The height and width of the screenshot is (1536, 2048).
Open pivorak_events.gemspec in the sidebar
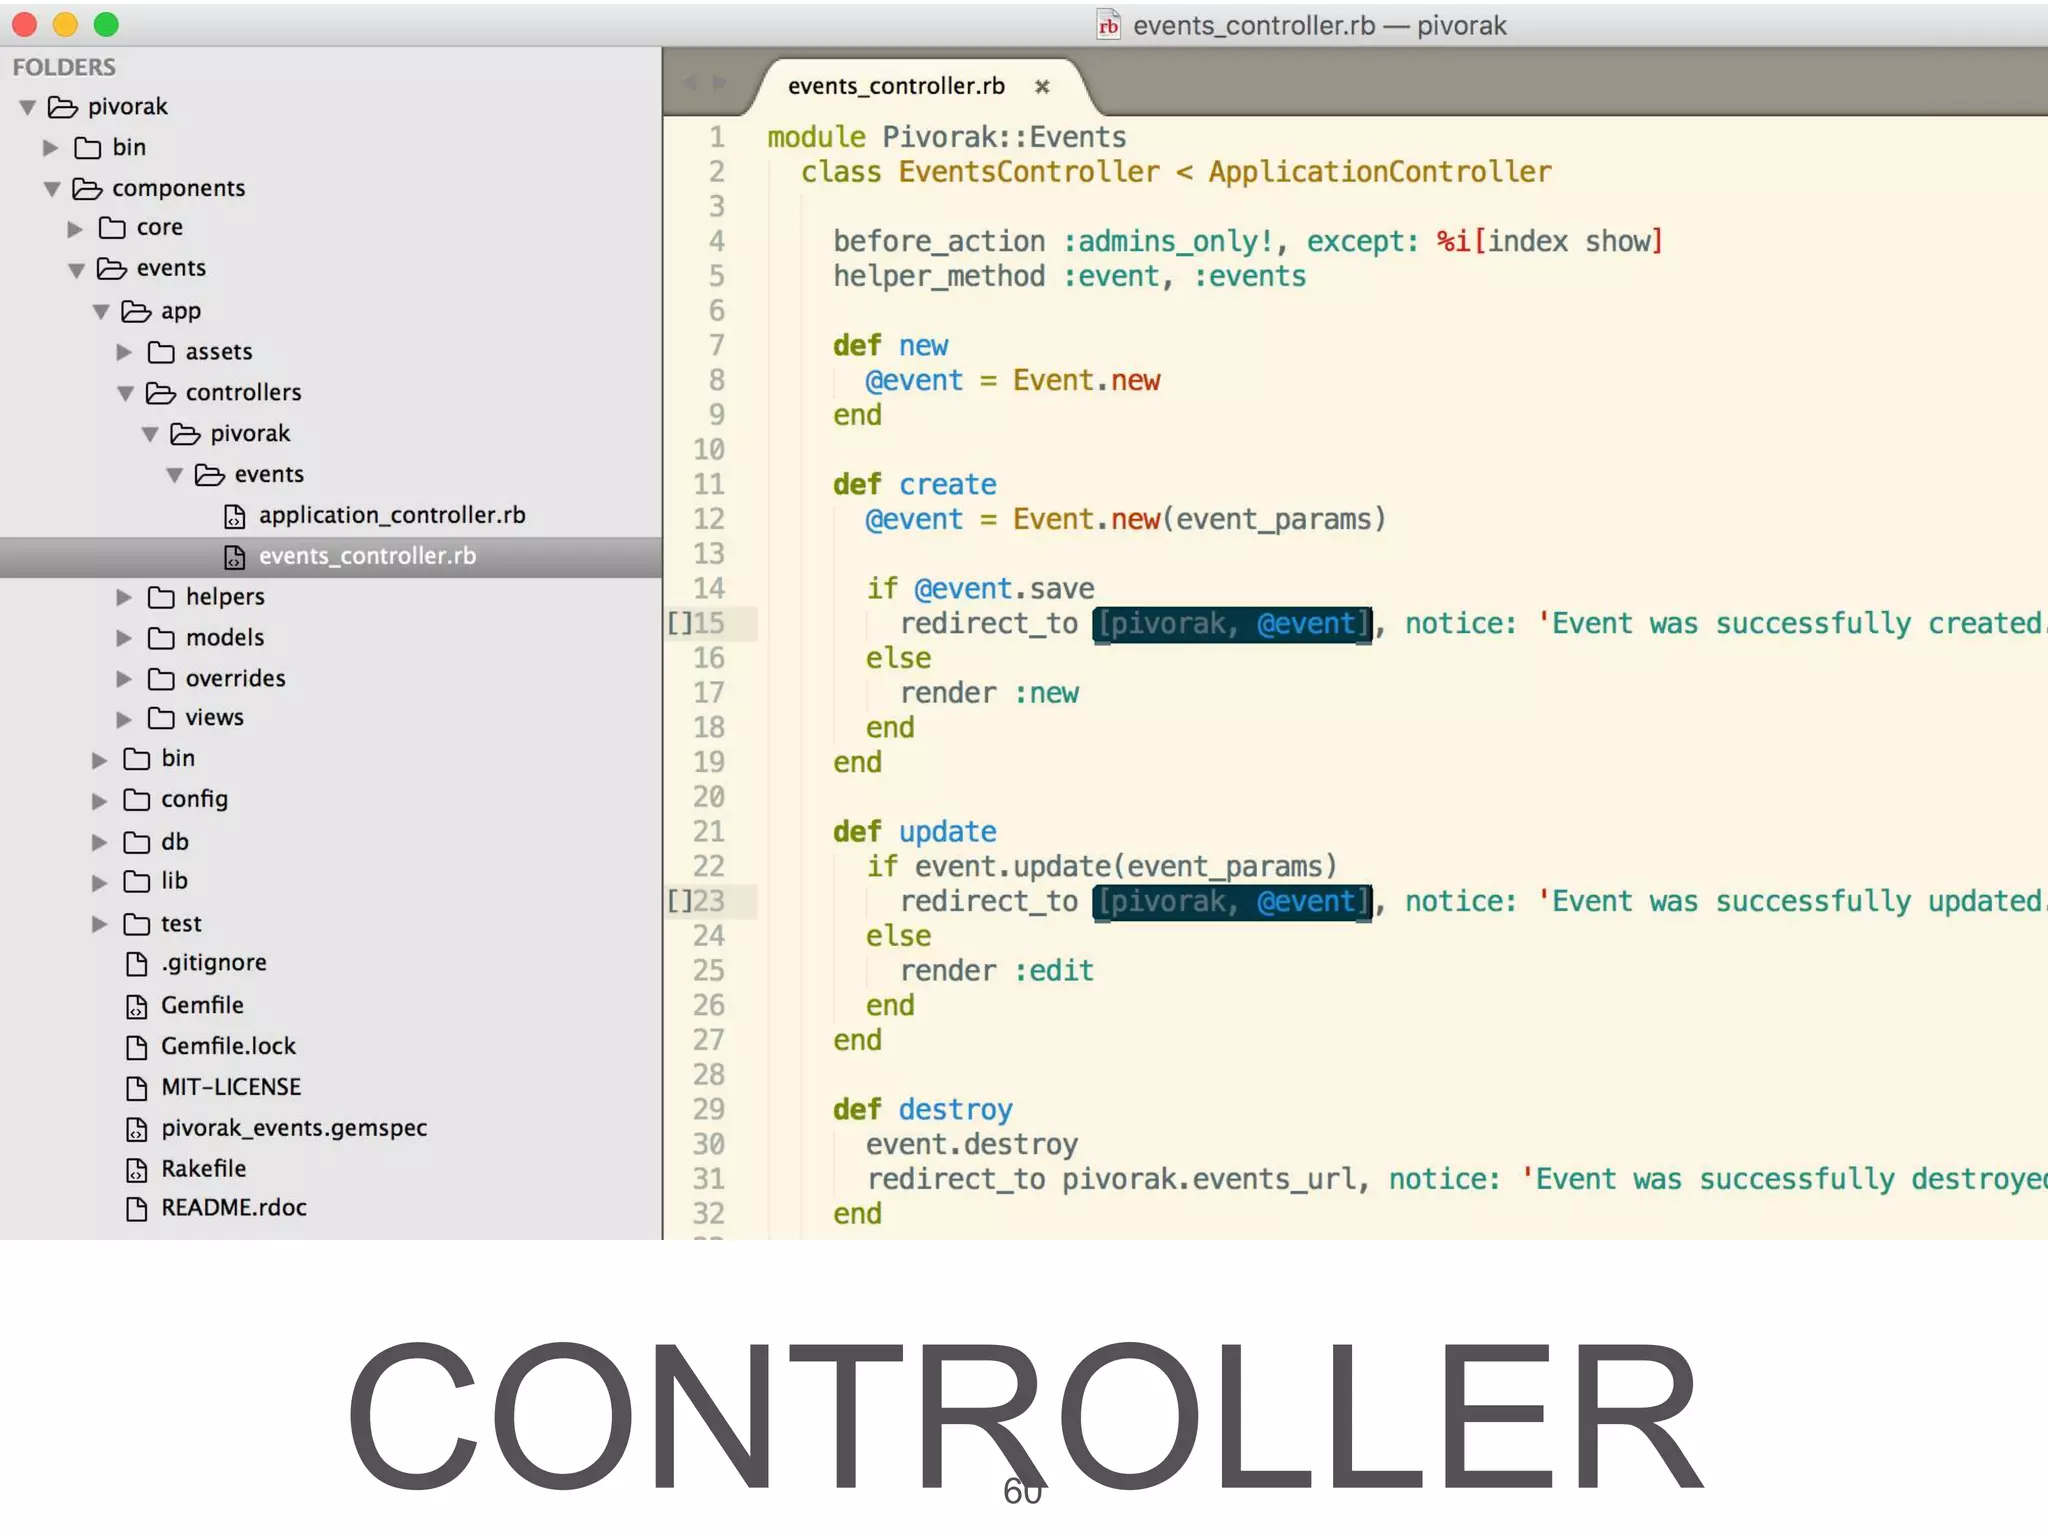(x=294, y=1128)
